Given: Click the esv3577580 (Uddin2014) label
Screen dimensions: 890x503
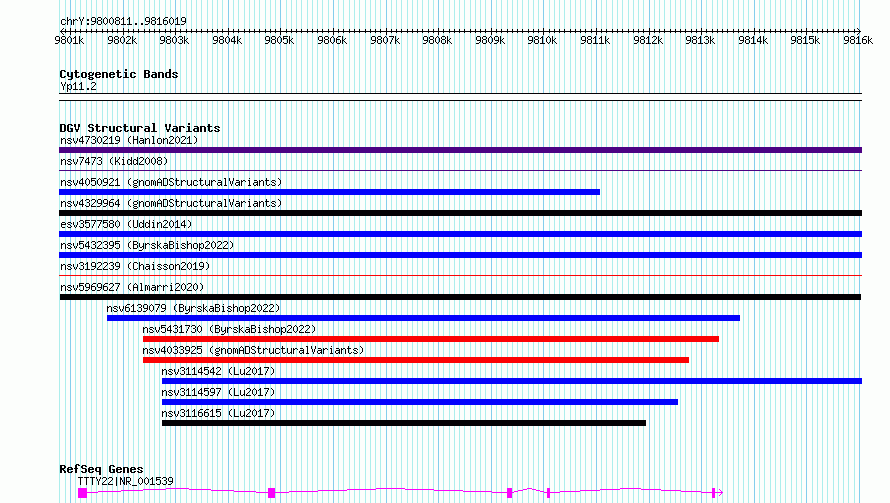Looking at the screenshot, I should coord(126,224).
